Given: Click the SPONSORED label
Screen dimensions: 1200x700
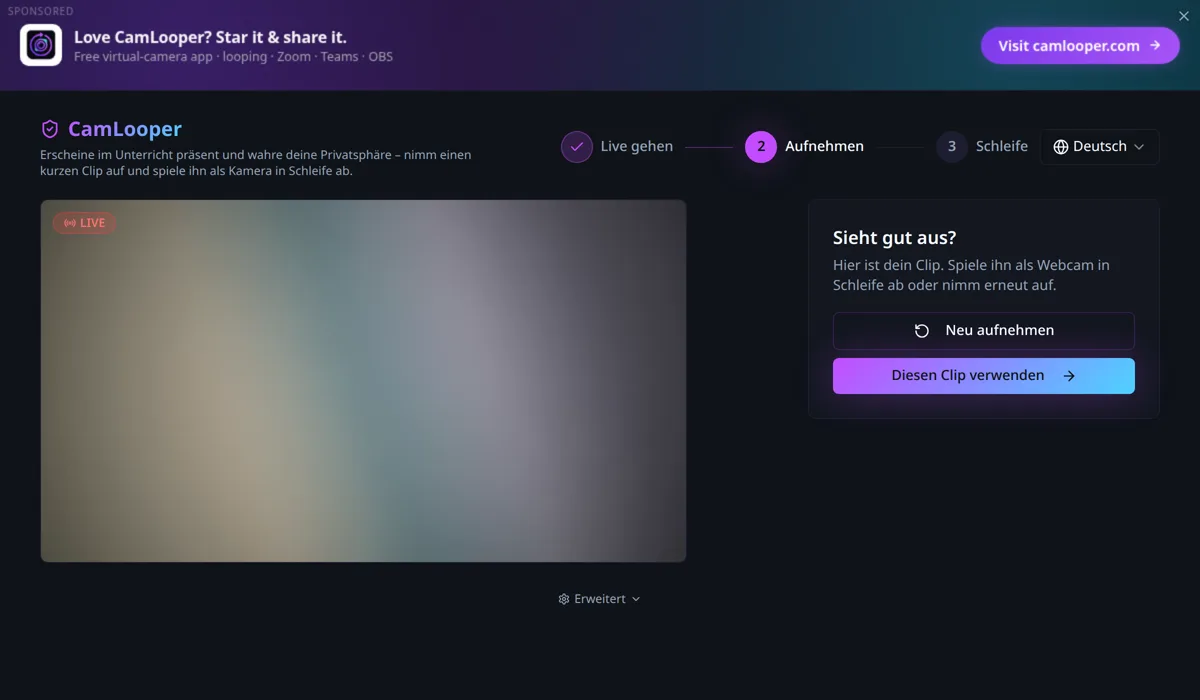Looking at the screenshot, I should pyautogui.click(x=40, y=11).
